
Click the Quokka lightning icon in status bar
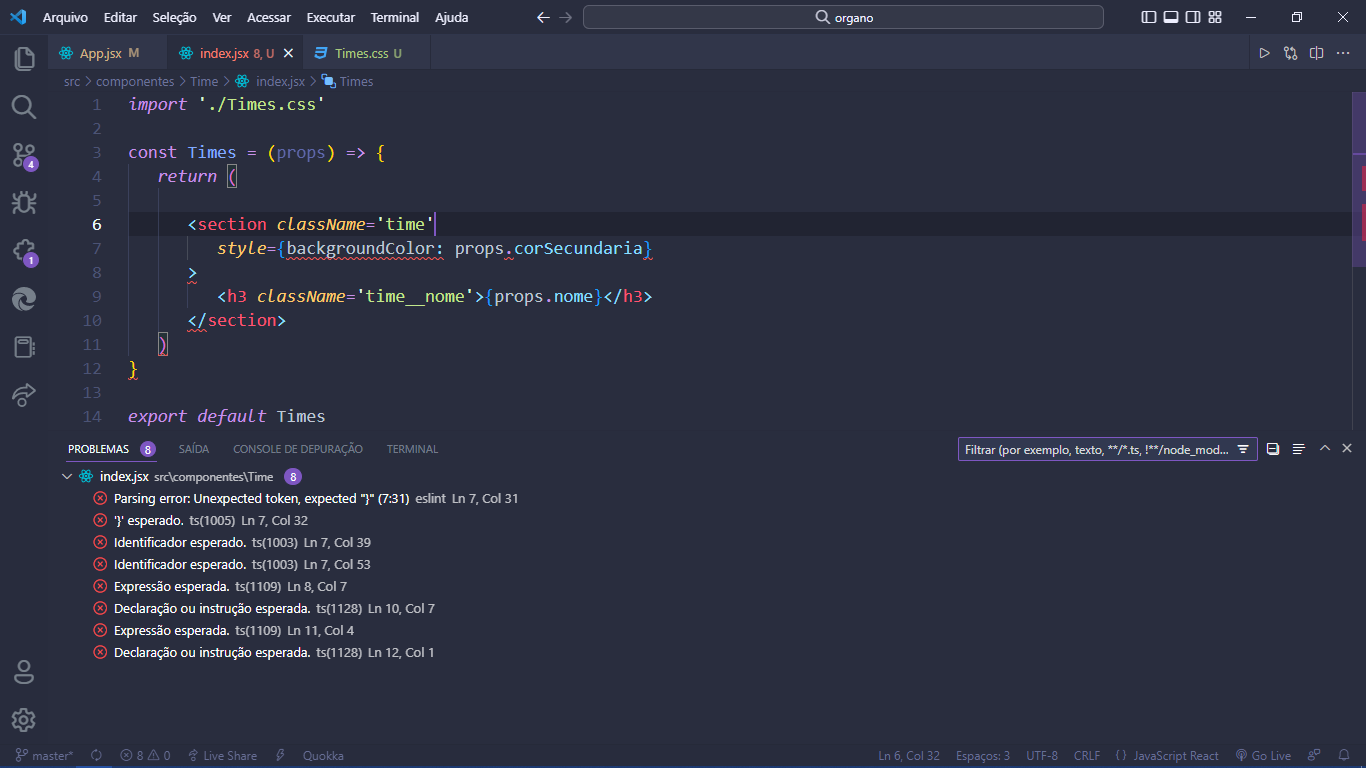coord(281,756)
